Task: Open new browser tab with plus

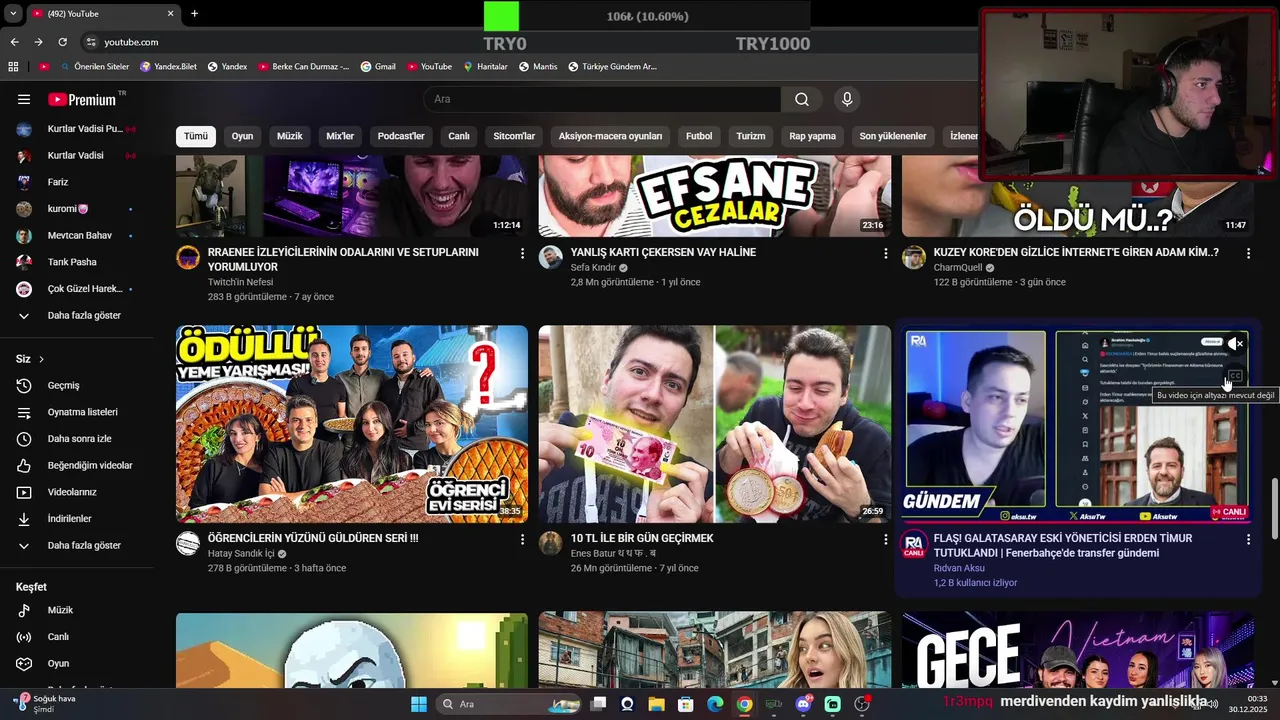Action: (x=194, y=13)
